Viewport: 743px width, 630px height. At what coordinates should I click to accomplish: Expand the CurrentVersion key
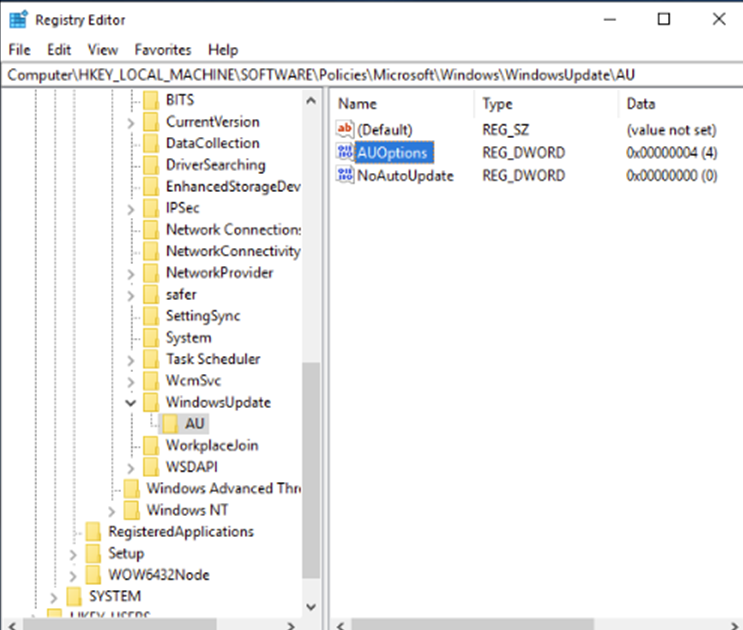click(131, 123)
